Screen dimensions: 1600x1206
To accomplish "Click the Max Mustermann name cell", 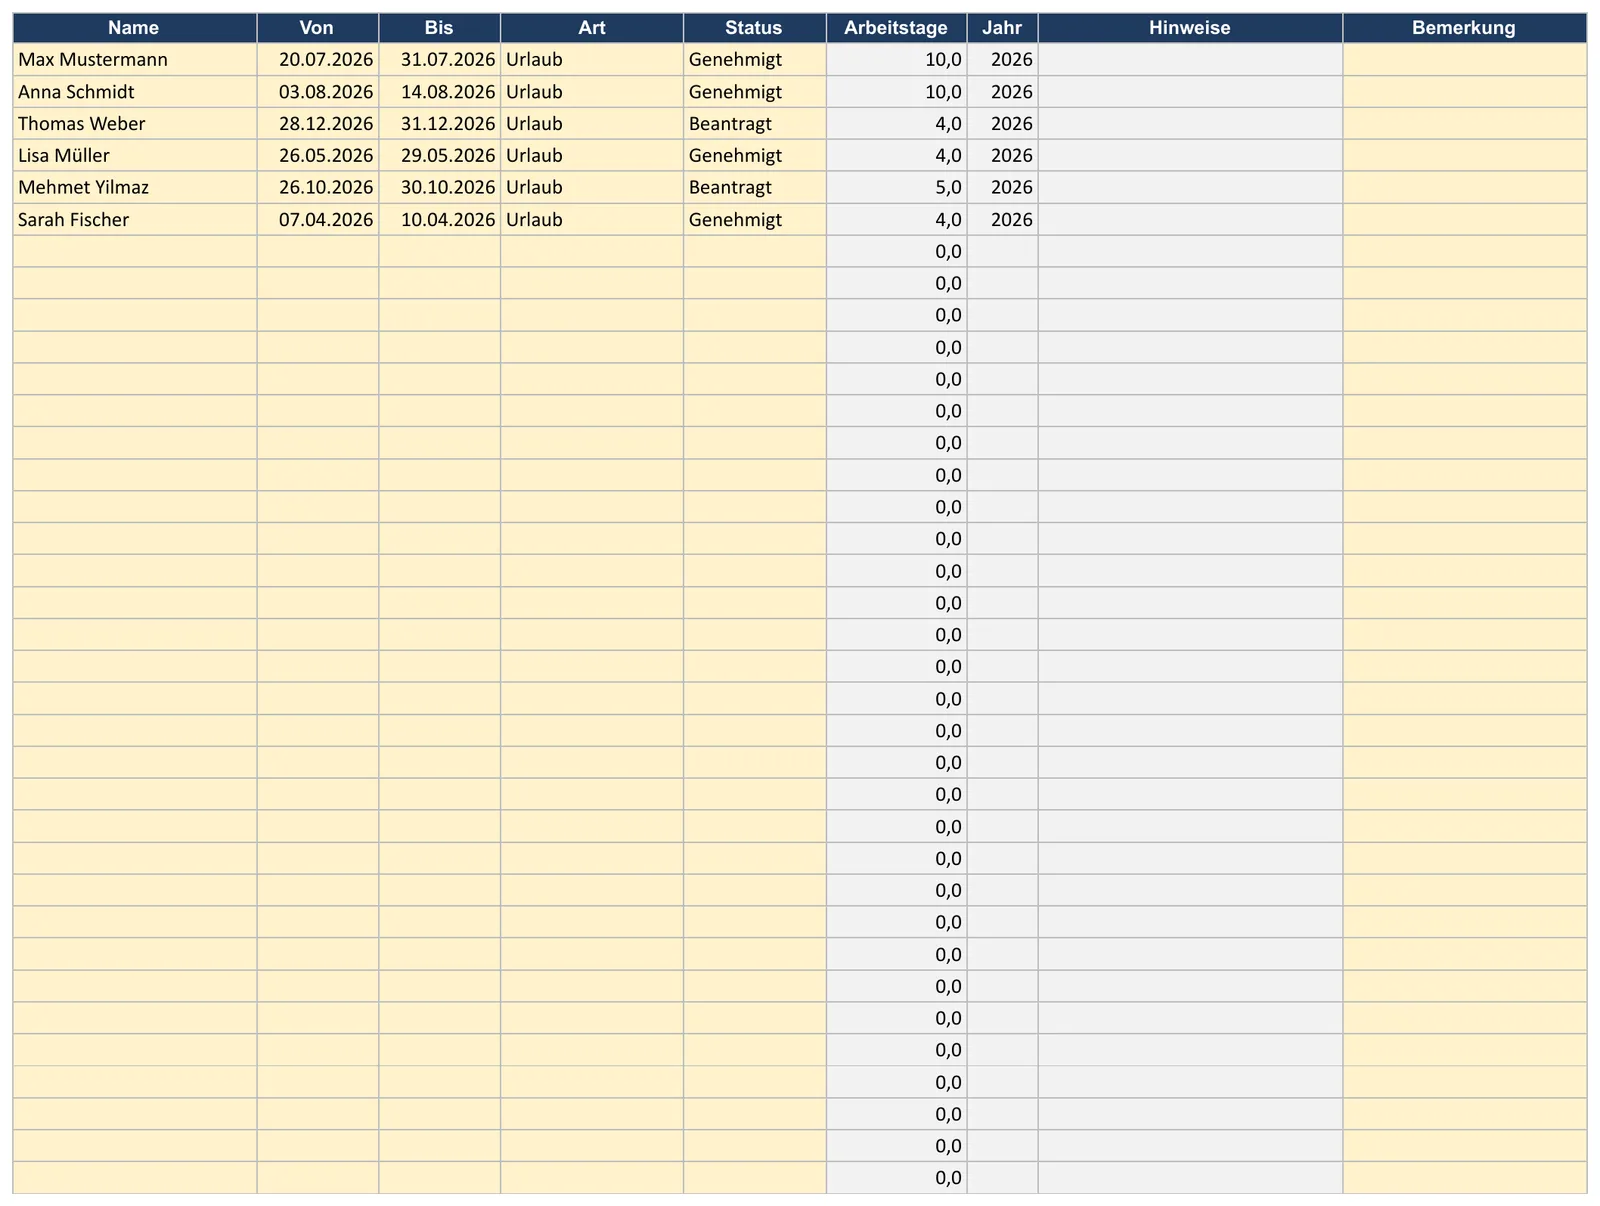I will (135, 60).
